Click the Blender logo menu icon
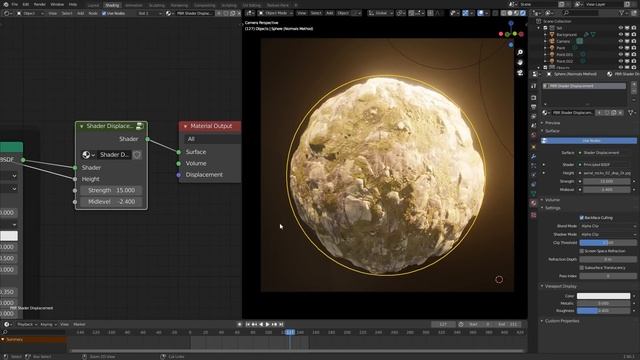This screenshot has width=640, height=360. [x=5, y=4]
